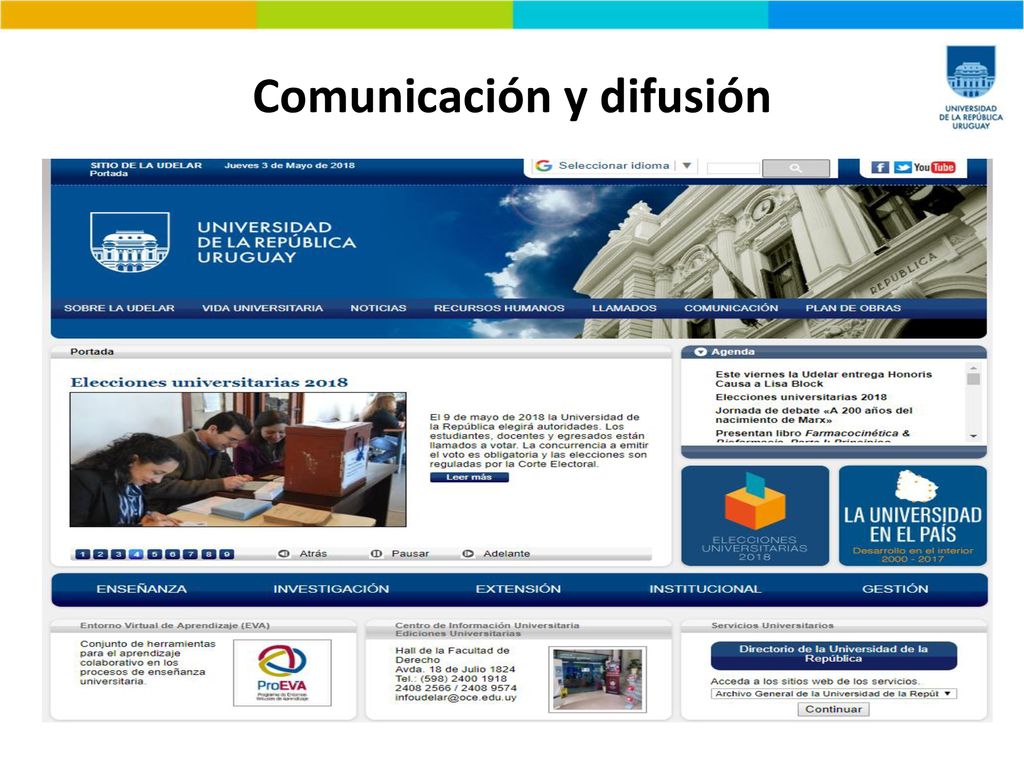Select the Enseñanza tab
The image size is (1024, 768).
(142, 589)
